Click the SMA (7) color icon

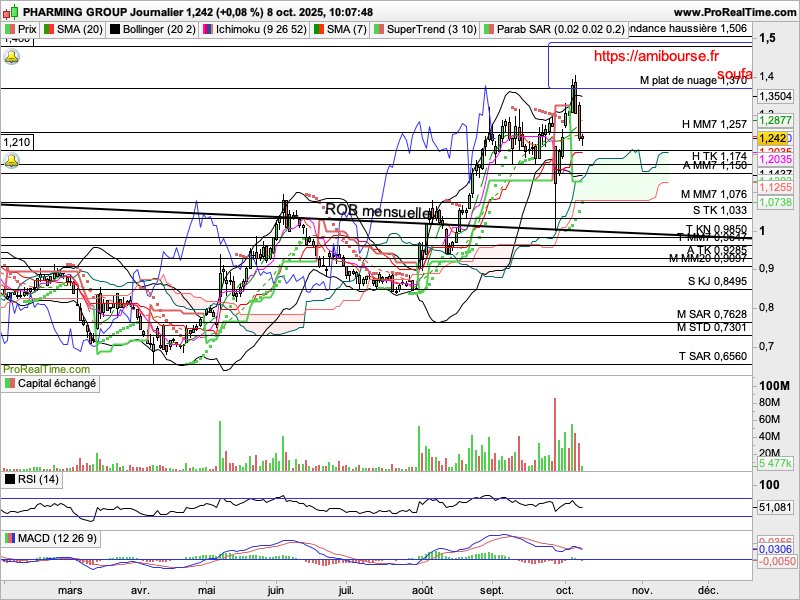pos(319,29)
